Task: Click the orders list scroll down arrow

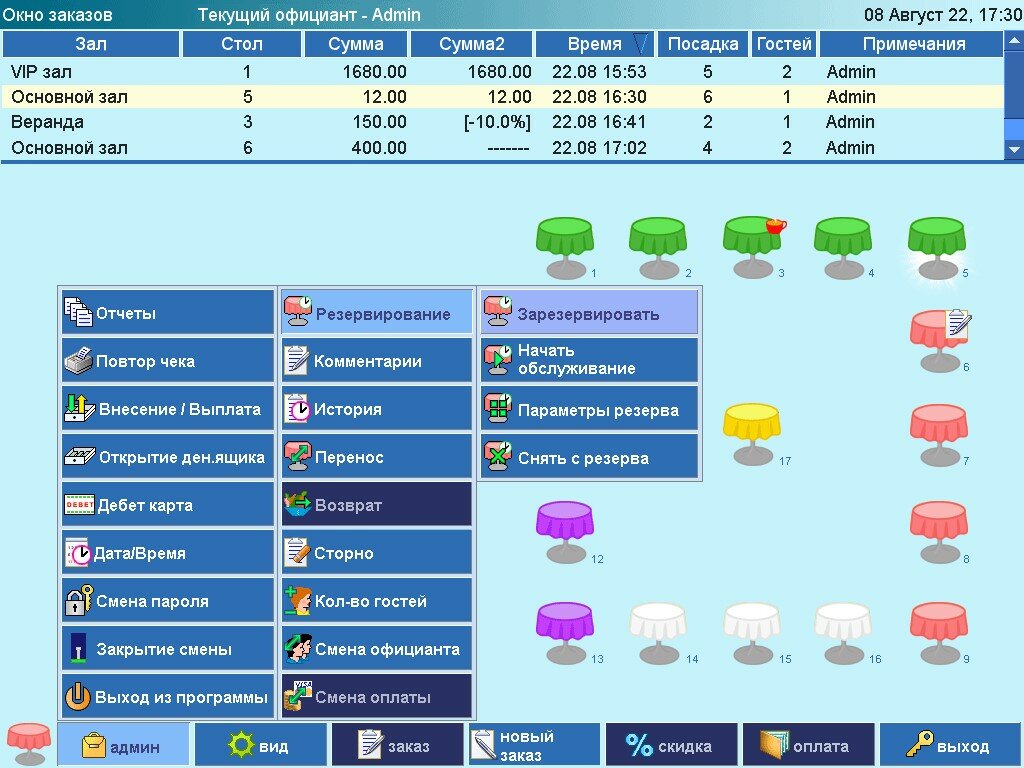Action: click(1014, 150)
